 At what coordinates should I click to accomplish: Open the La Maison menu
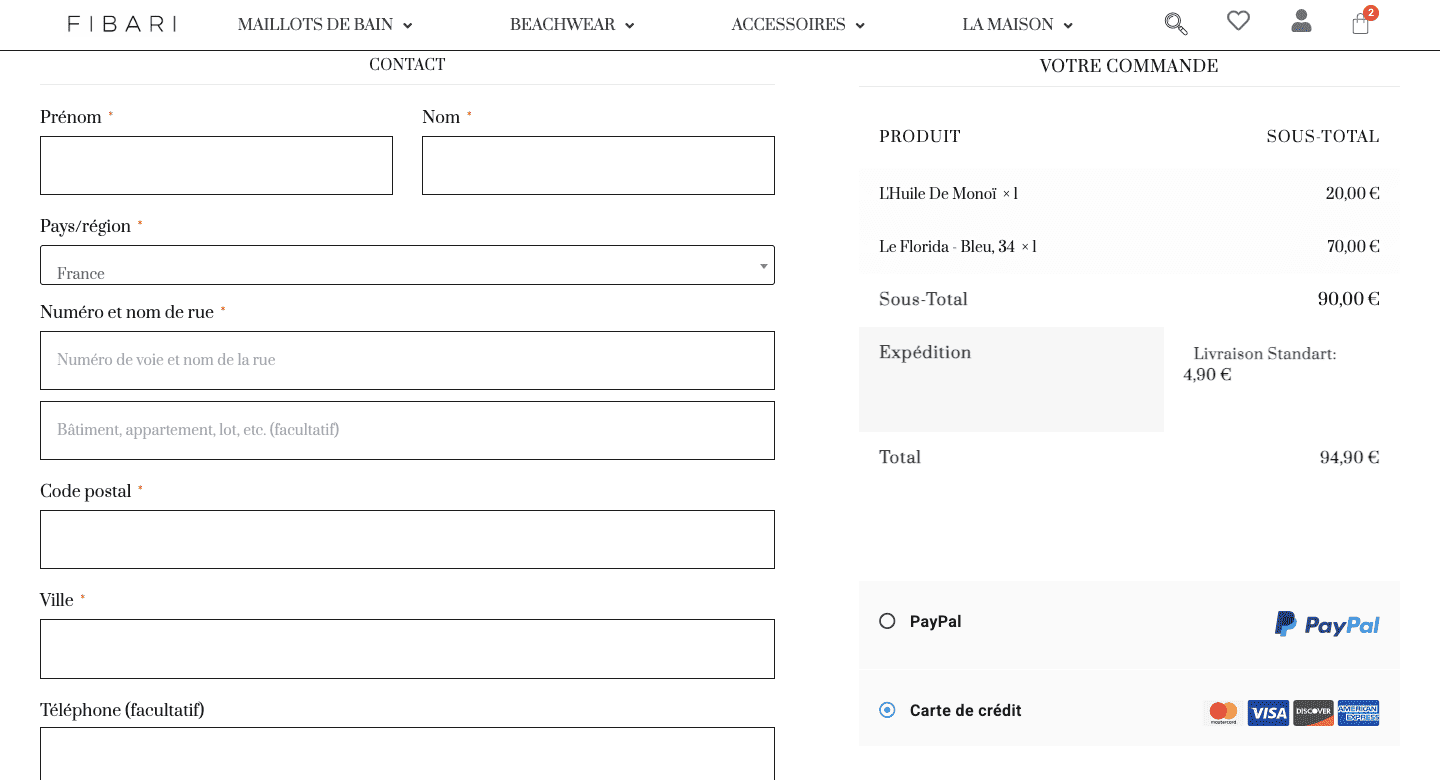coord(1017,25)
